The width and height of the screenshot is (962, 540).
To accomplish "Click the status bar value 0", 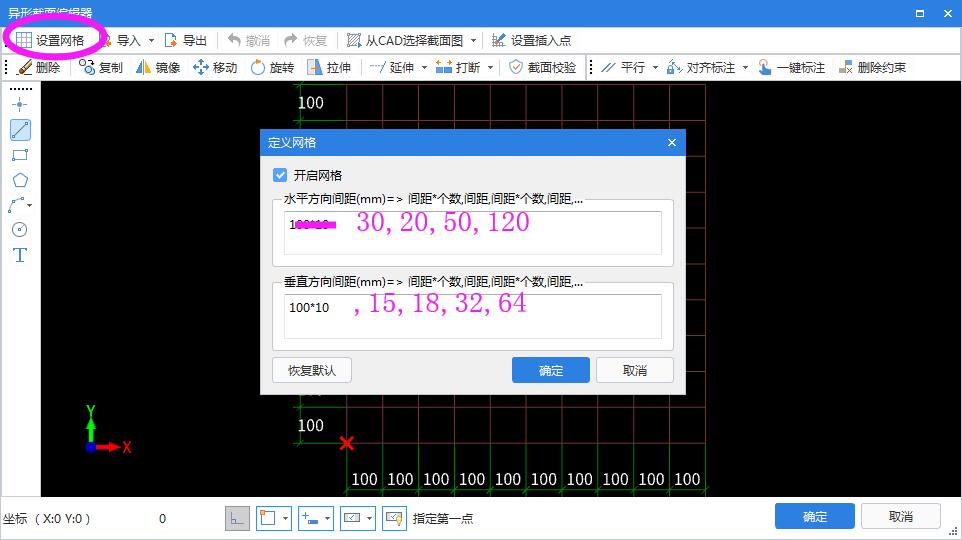I will [x=163, y=519].
